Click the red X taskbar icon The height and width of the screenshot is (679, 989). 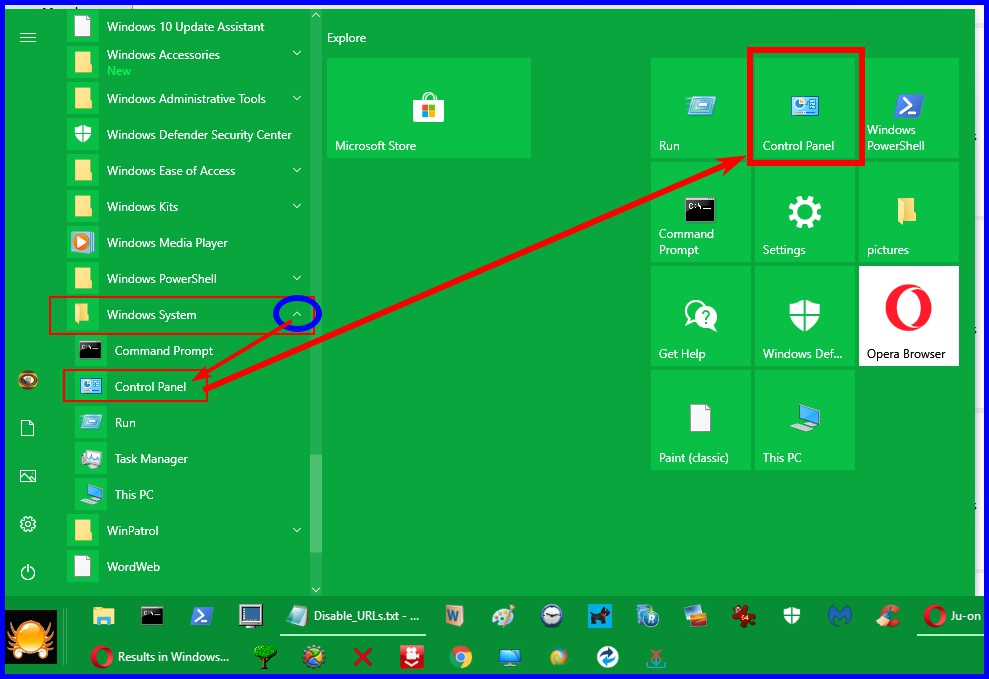coord(363,657)
